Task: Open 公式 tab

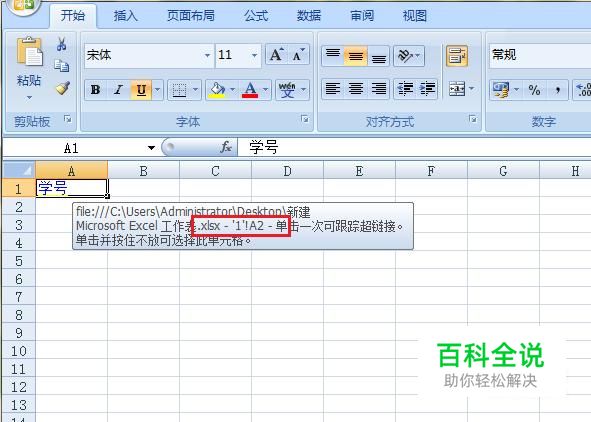Action: [256, 15]
